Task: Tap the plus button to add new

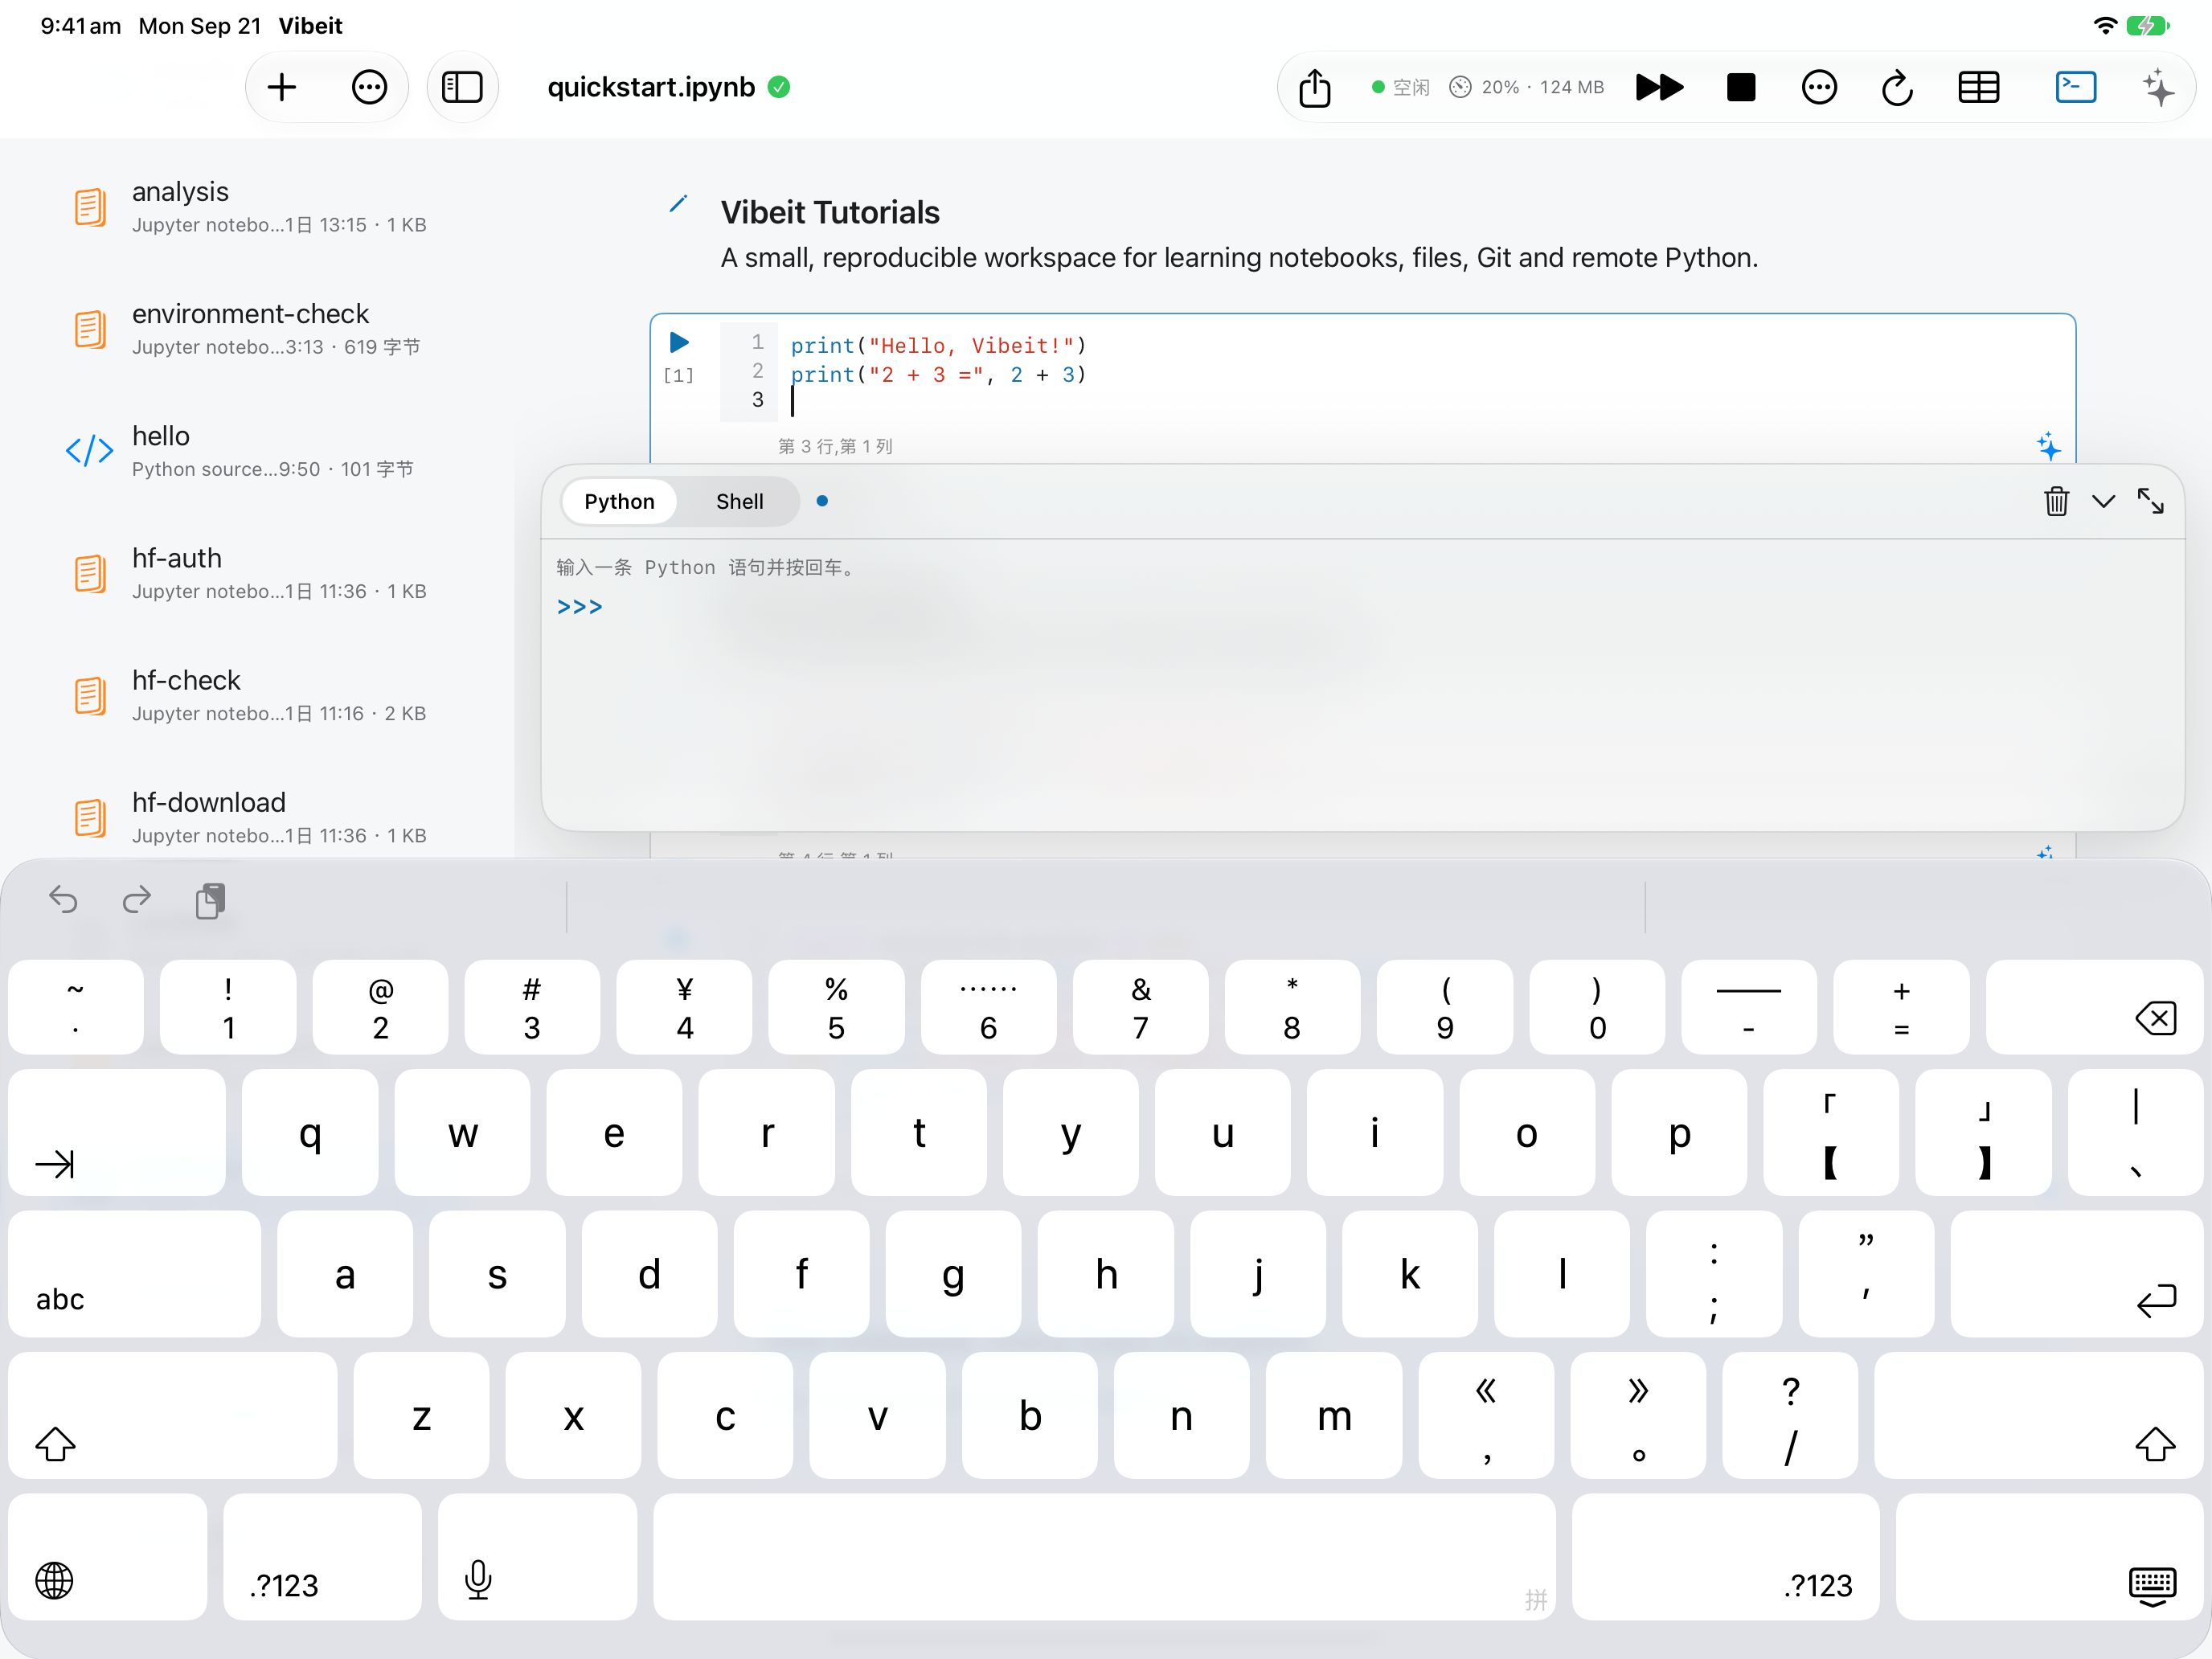Action: point(282,88)
